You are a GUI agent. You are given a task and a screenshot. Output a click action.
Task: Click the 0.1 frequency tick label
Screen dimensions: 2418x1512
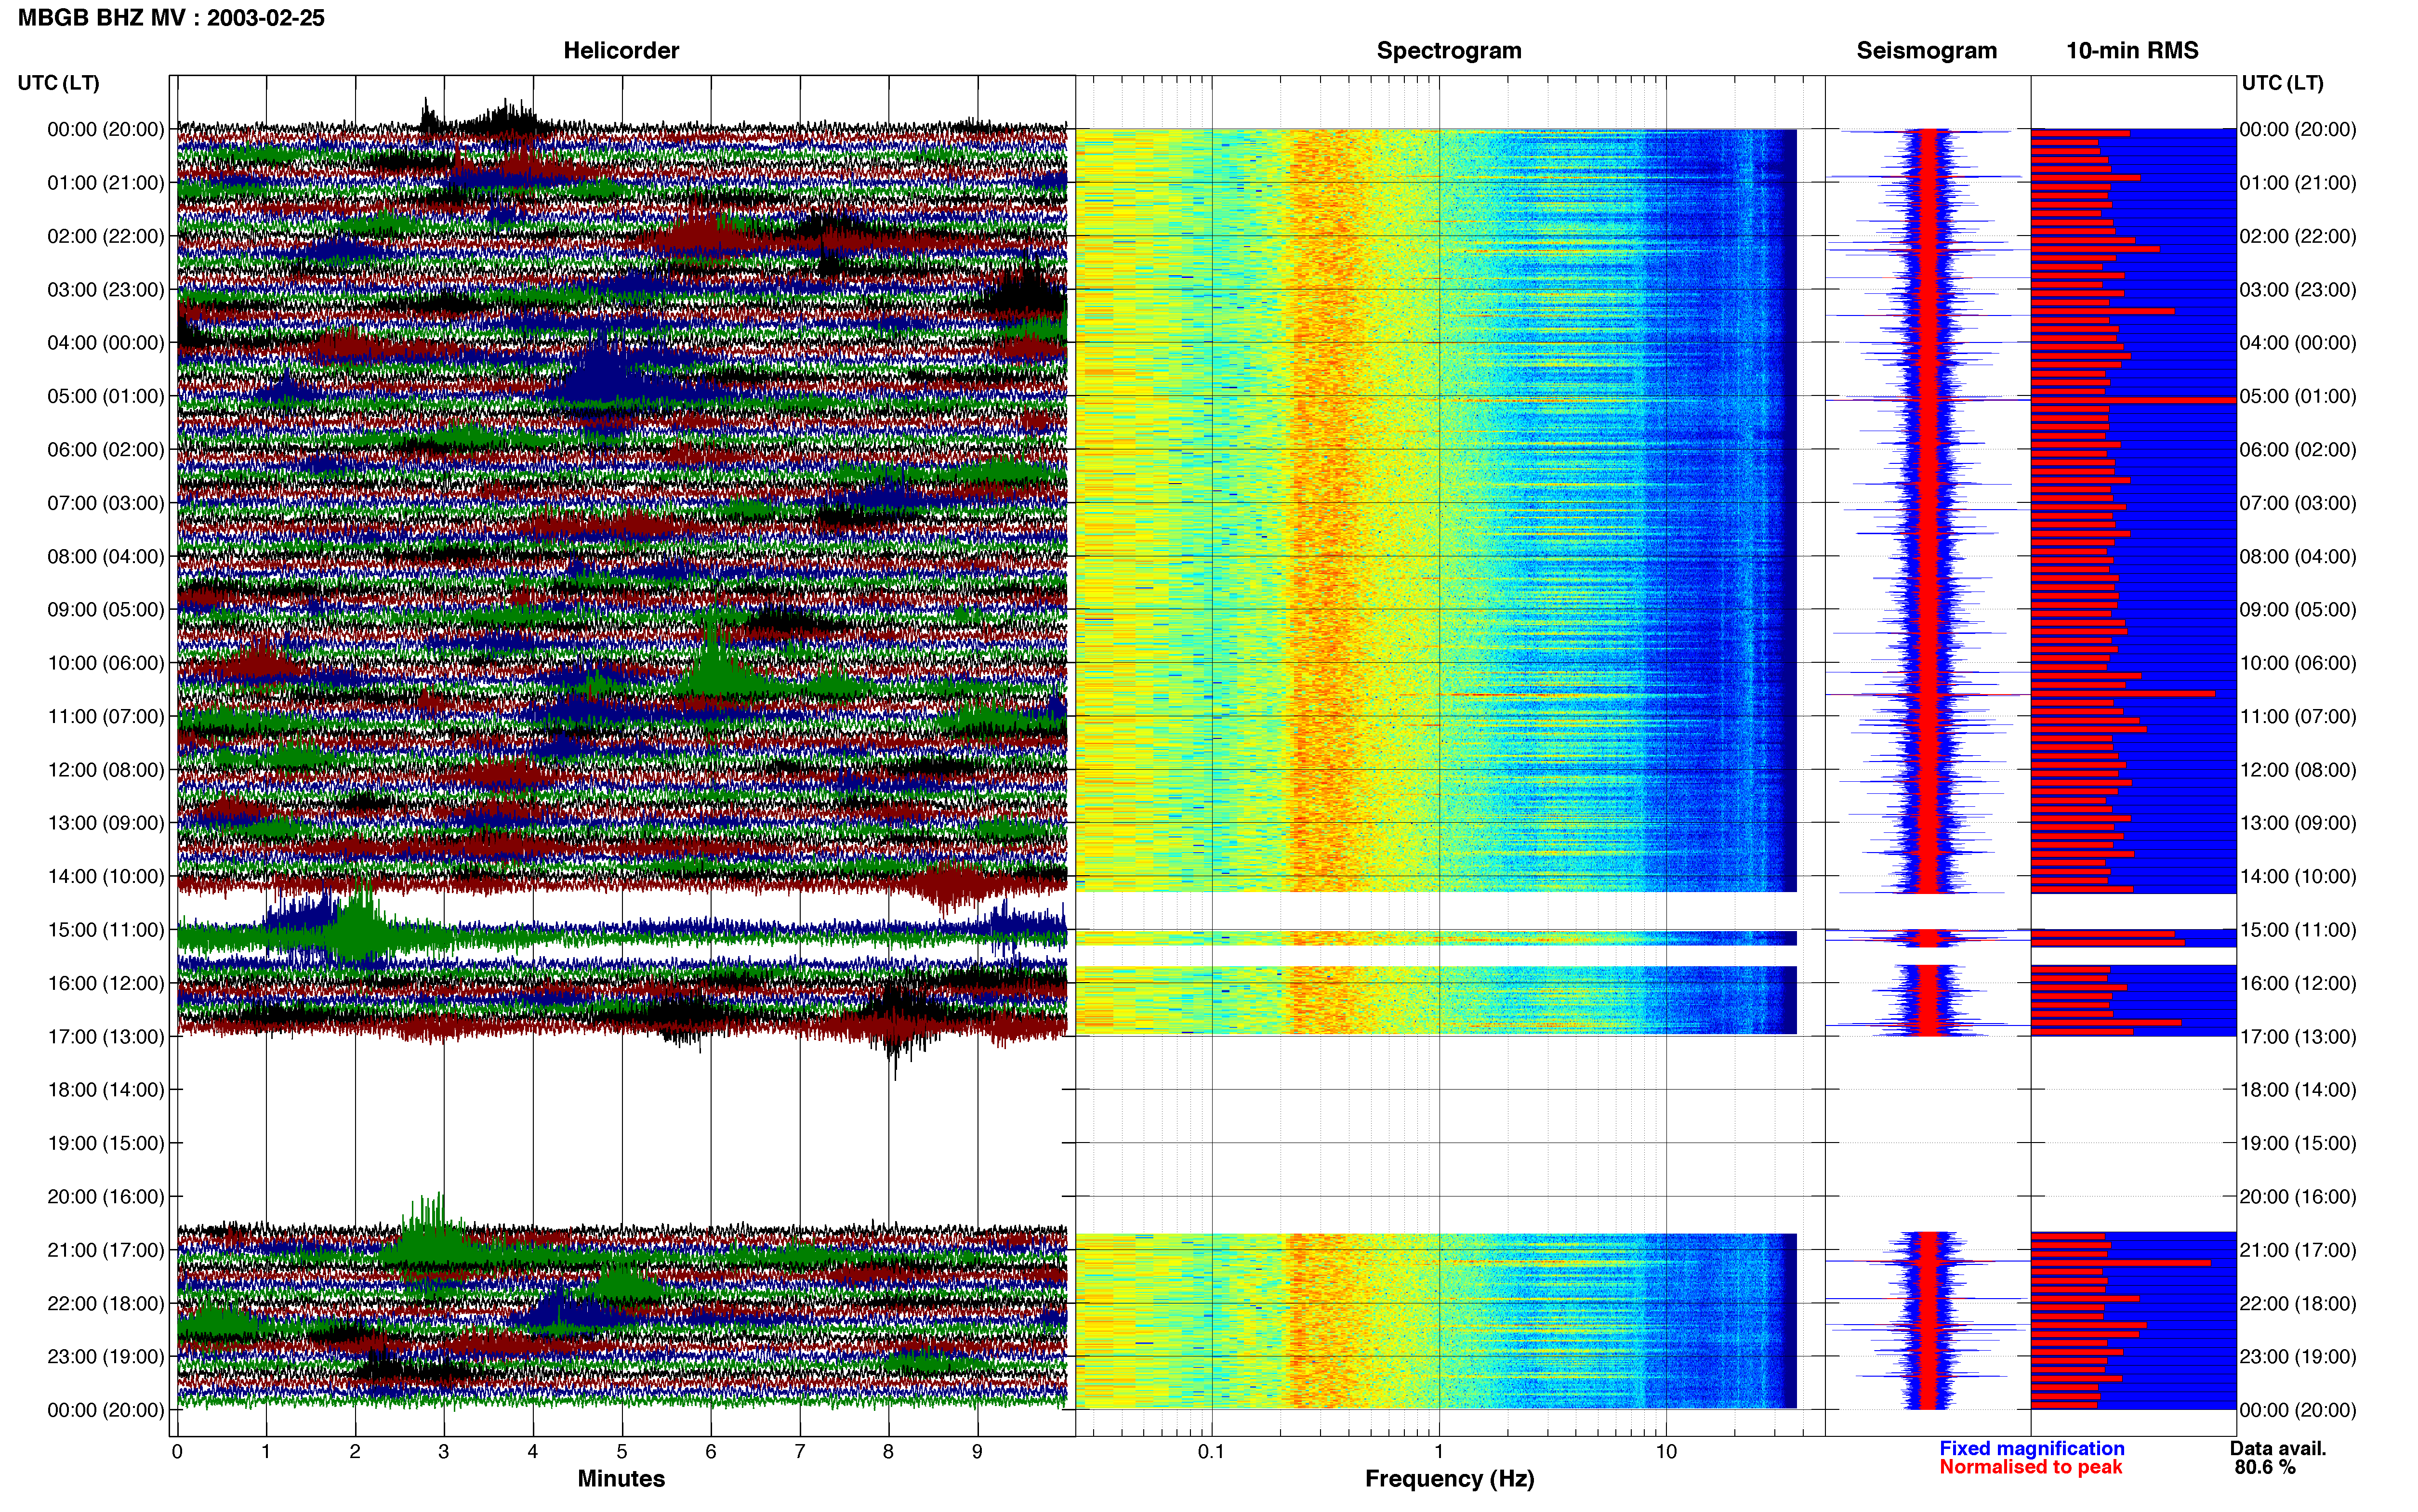click(1211, 1452)
